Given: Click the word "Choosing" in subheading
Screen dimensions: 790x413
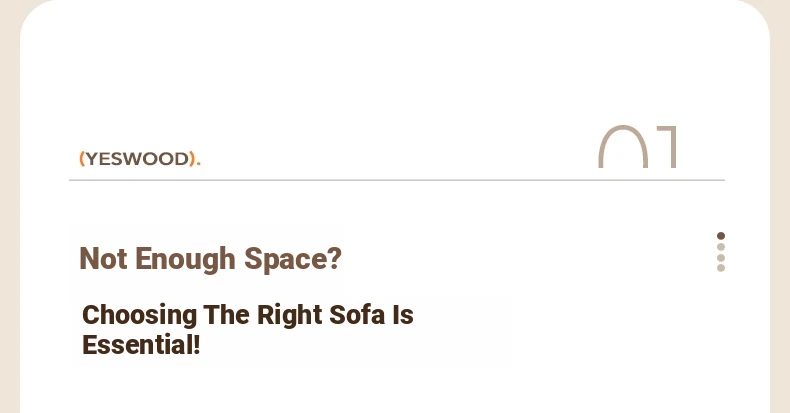Looking at the screenshot, I should click(140, 315).
